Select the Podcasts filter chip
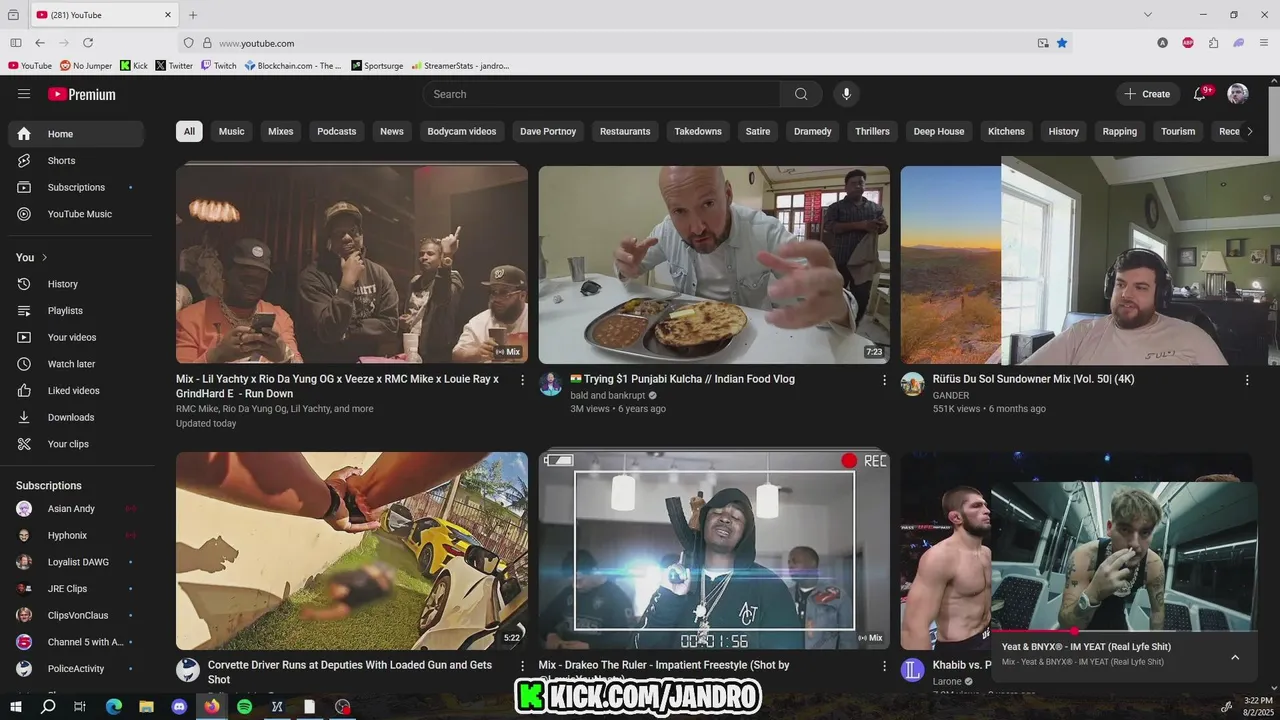Screen dimensions: 1280x720 tap(337, 131)
